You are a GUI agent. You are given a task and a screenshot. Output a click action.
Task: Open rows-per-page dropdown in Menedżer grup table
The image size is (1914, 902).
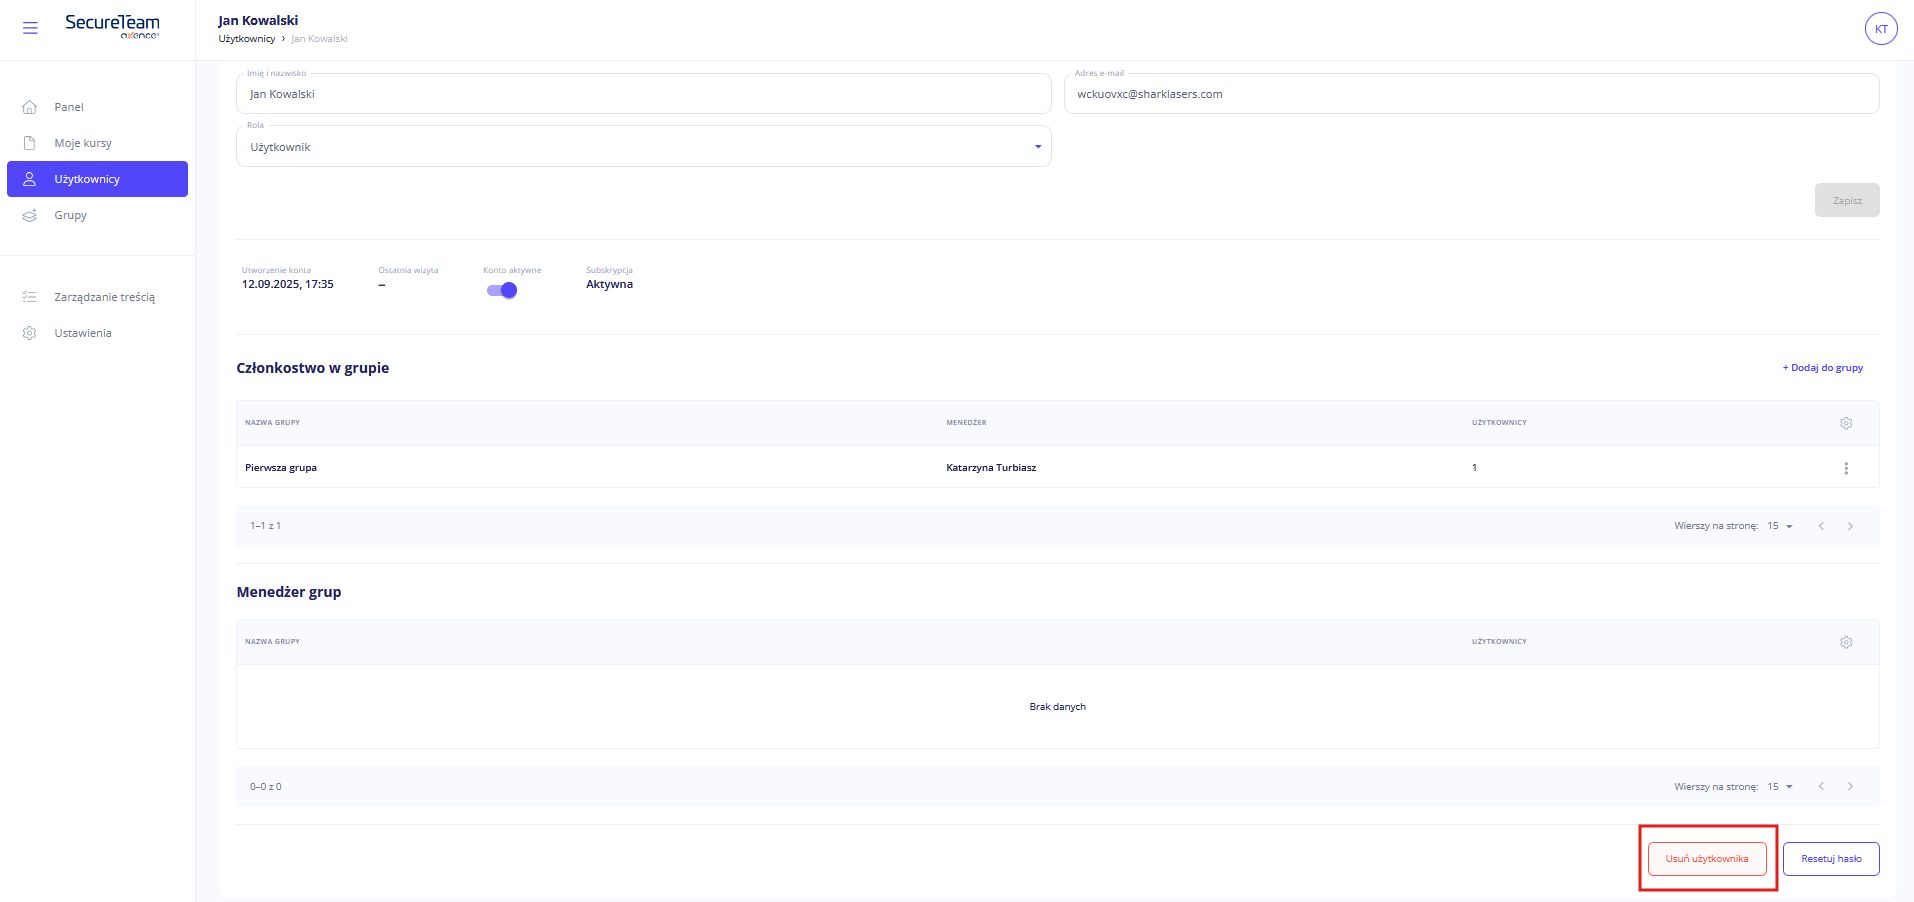click(x=1779, y=787)
